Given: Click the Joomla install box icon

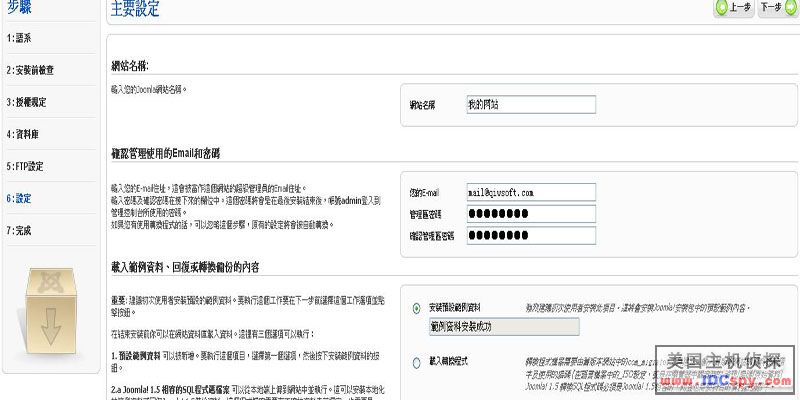Looking at the screenshot, I should 51,312.
